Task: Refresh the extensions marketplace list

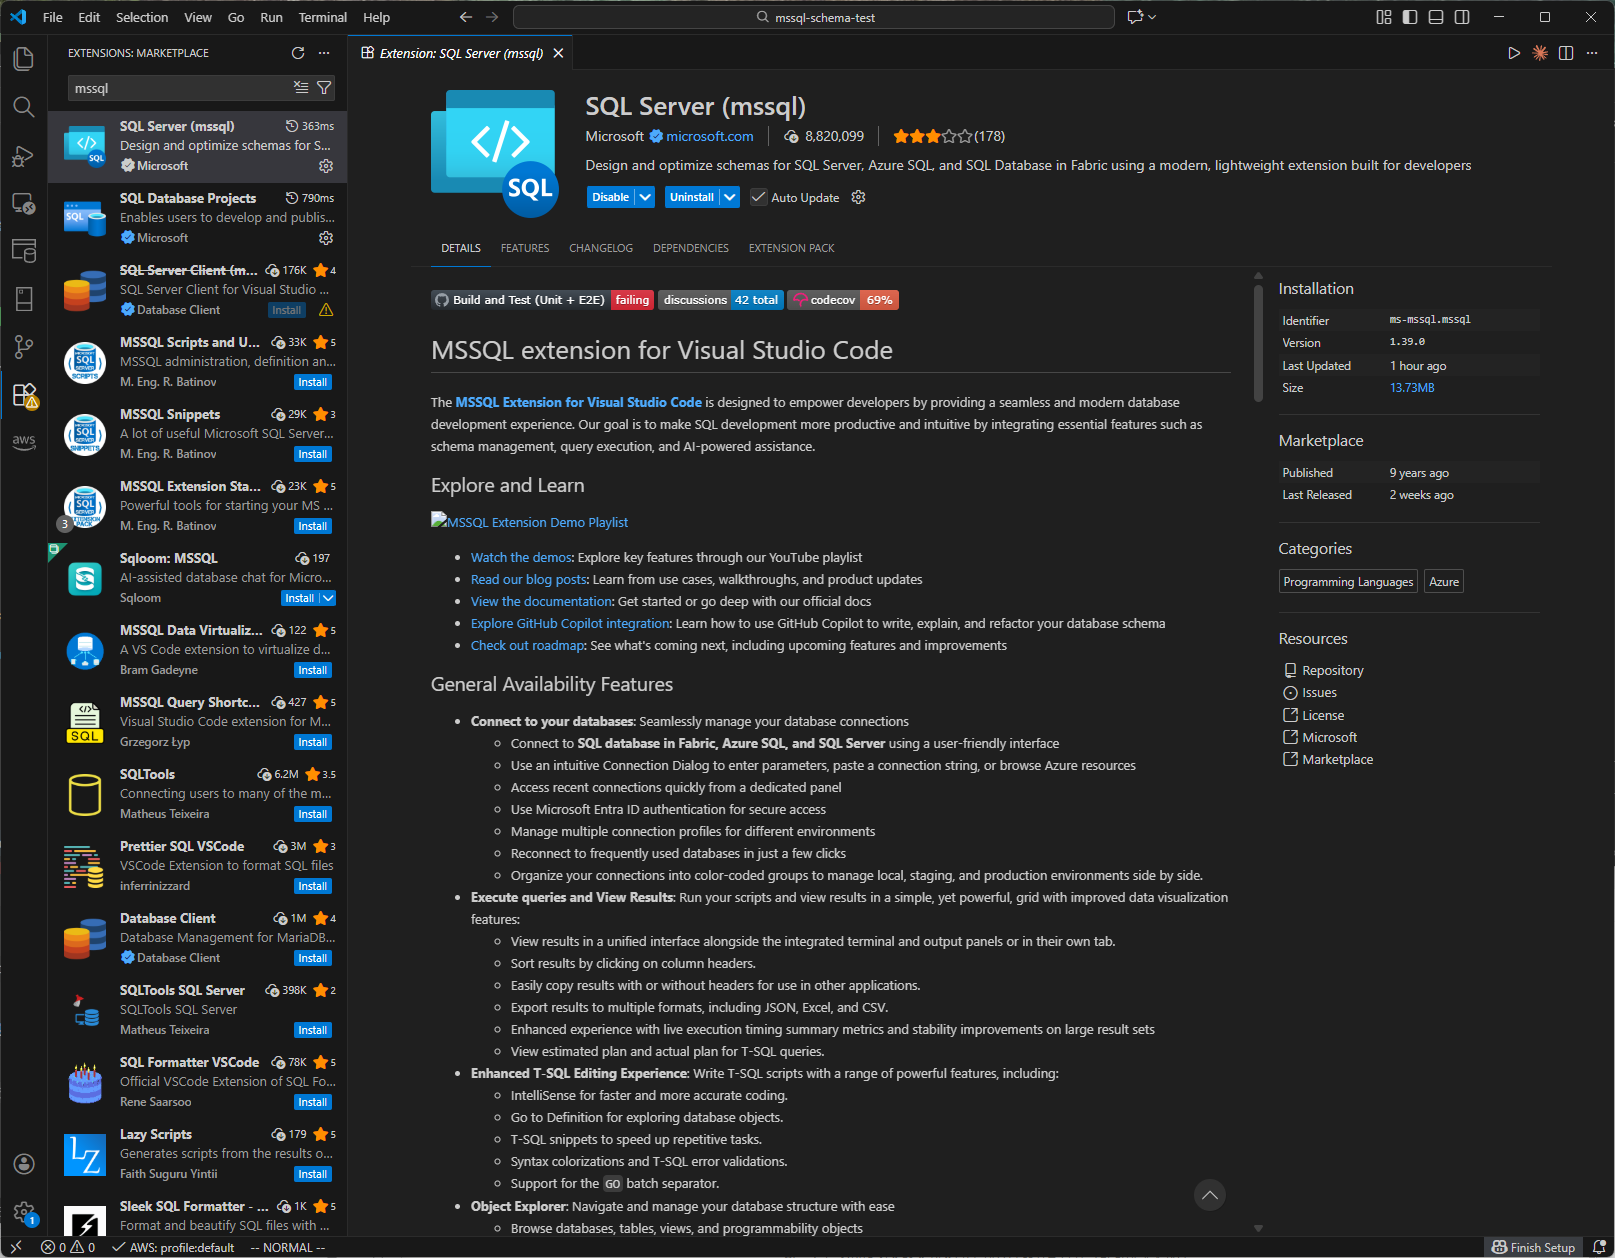Action: pyautogui.click(x=298, y=53)
